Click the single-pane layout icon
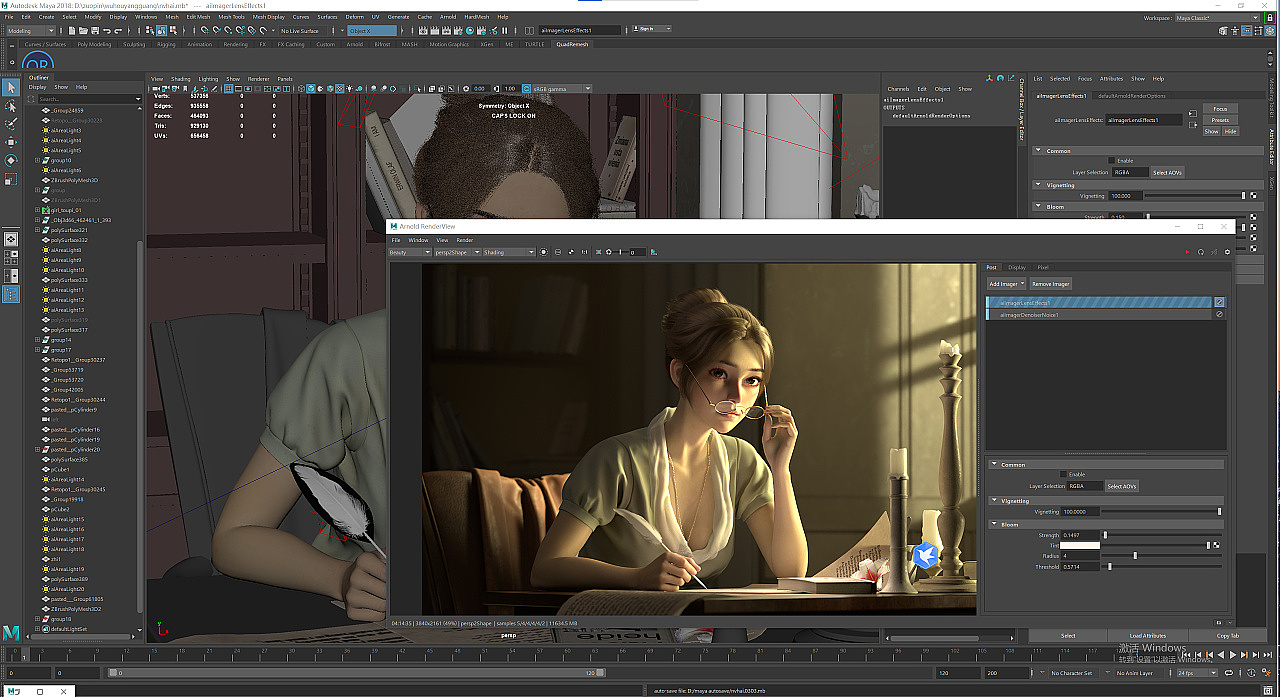 (x=10, y=240)
